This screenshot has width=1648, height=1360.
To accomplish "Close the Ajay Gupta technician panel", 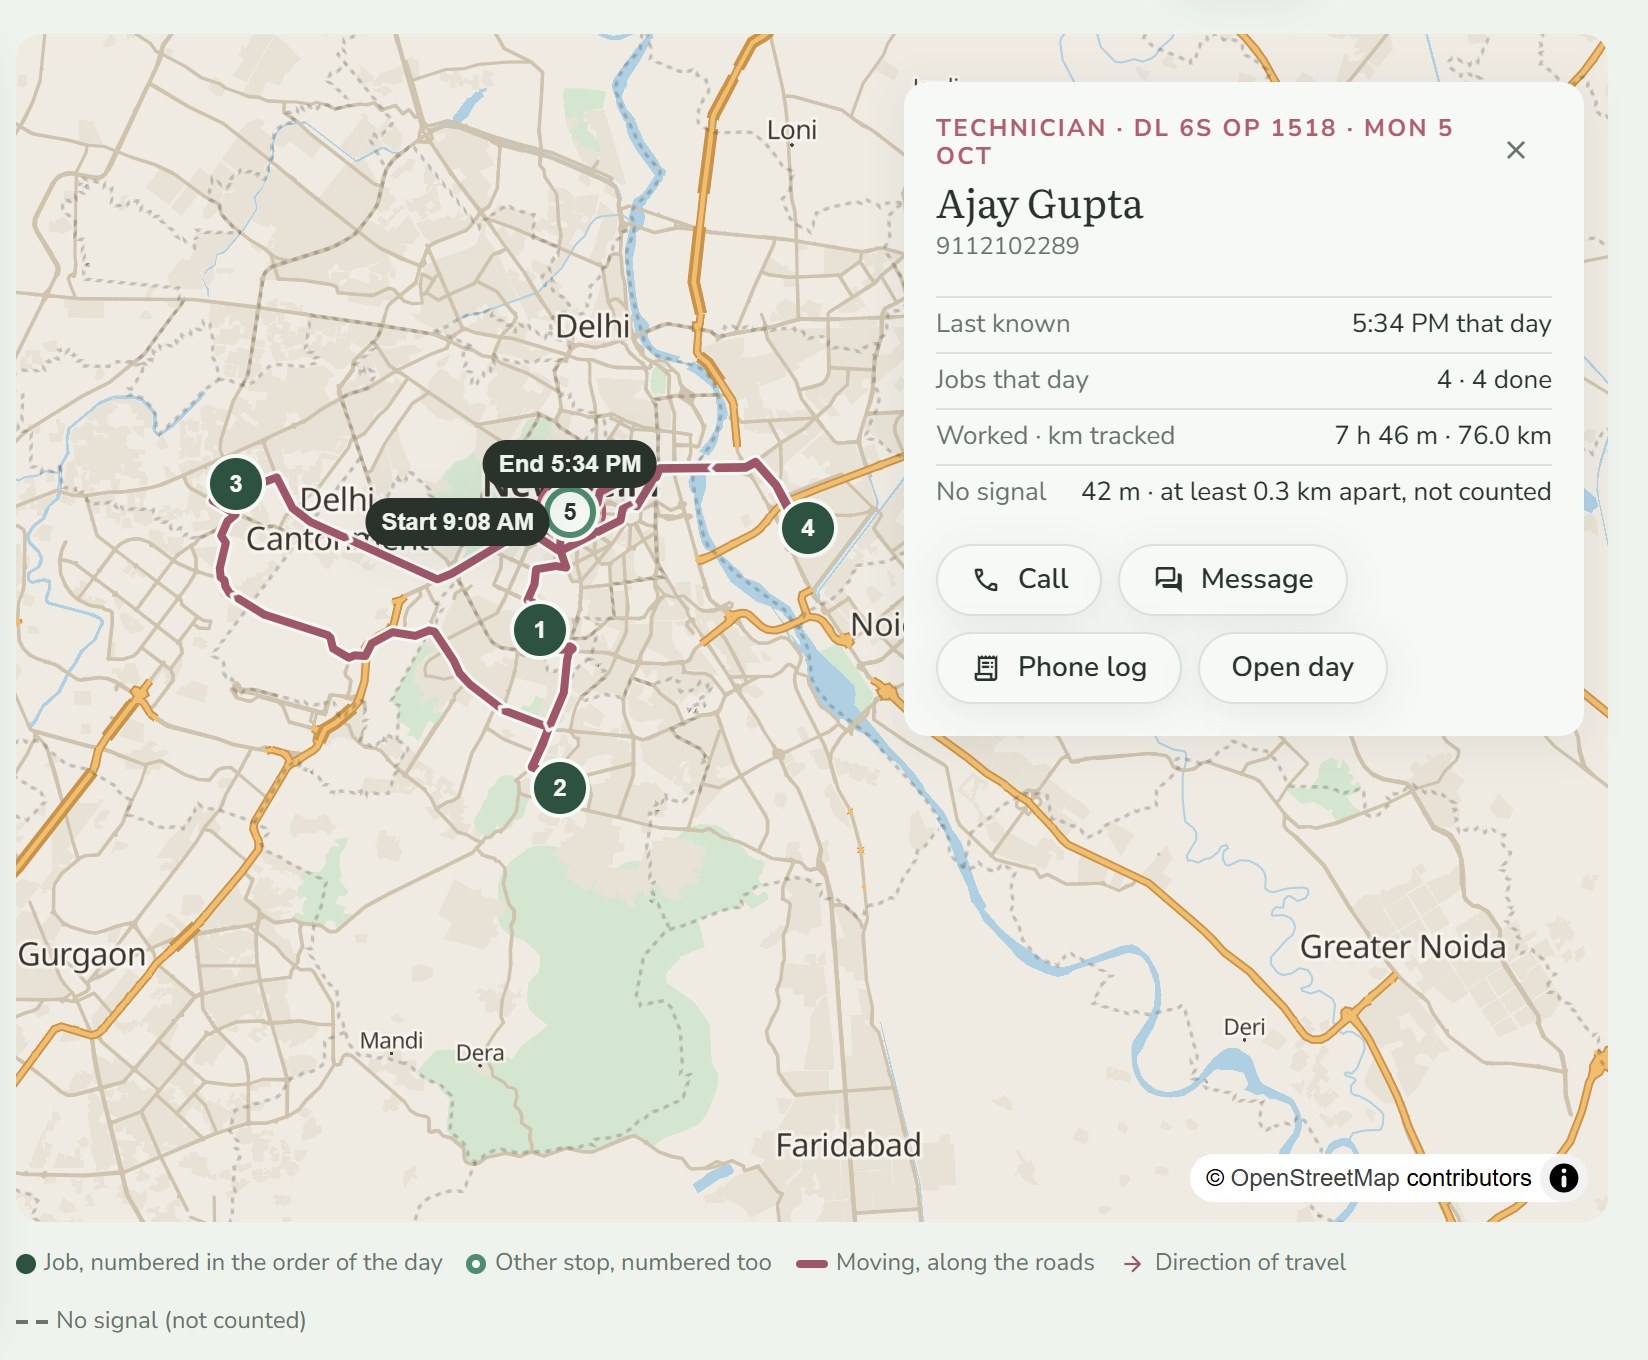I will pyautogui.click(x=1516, y=150).
